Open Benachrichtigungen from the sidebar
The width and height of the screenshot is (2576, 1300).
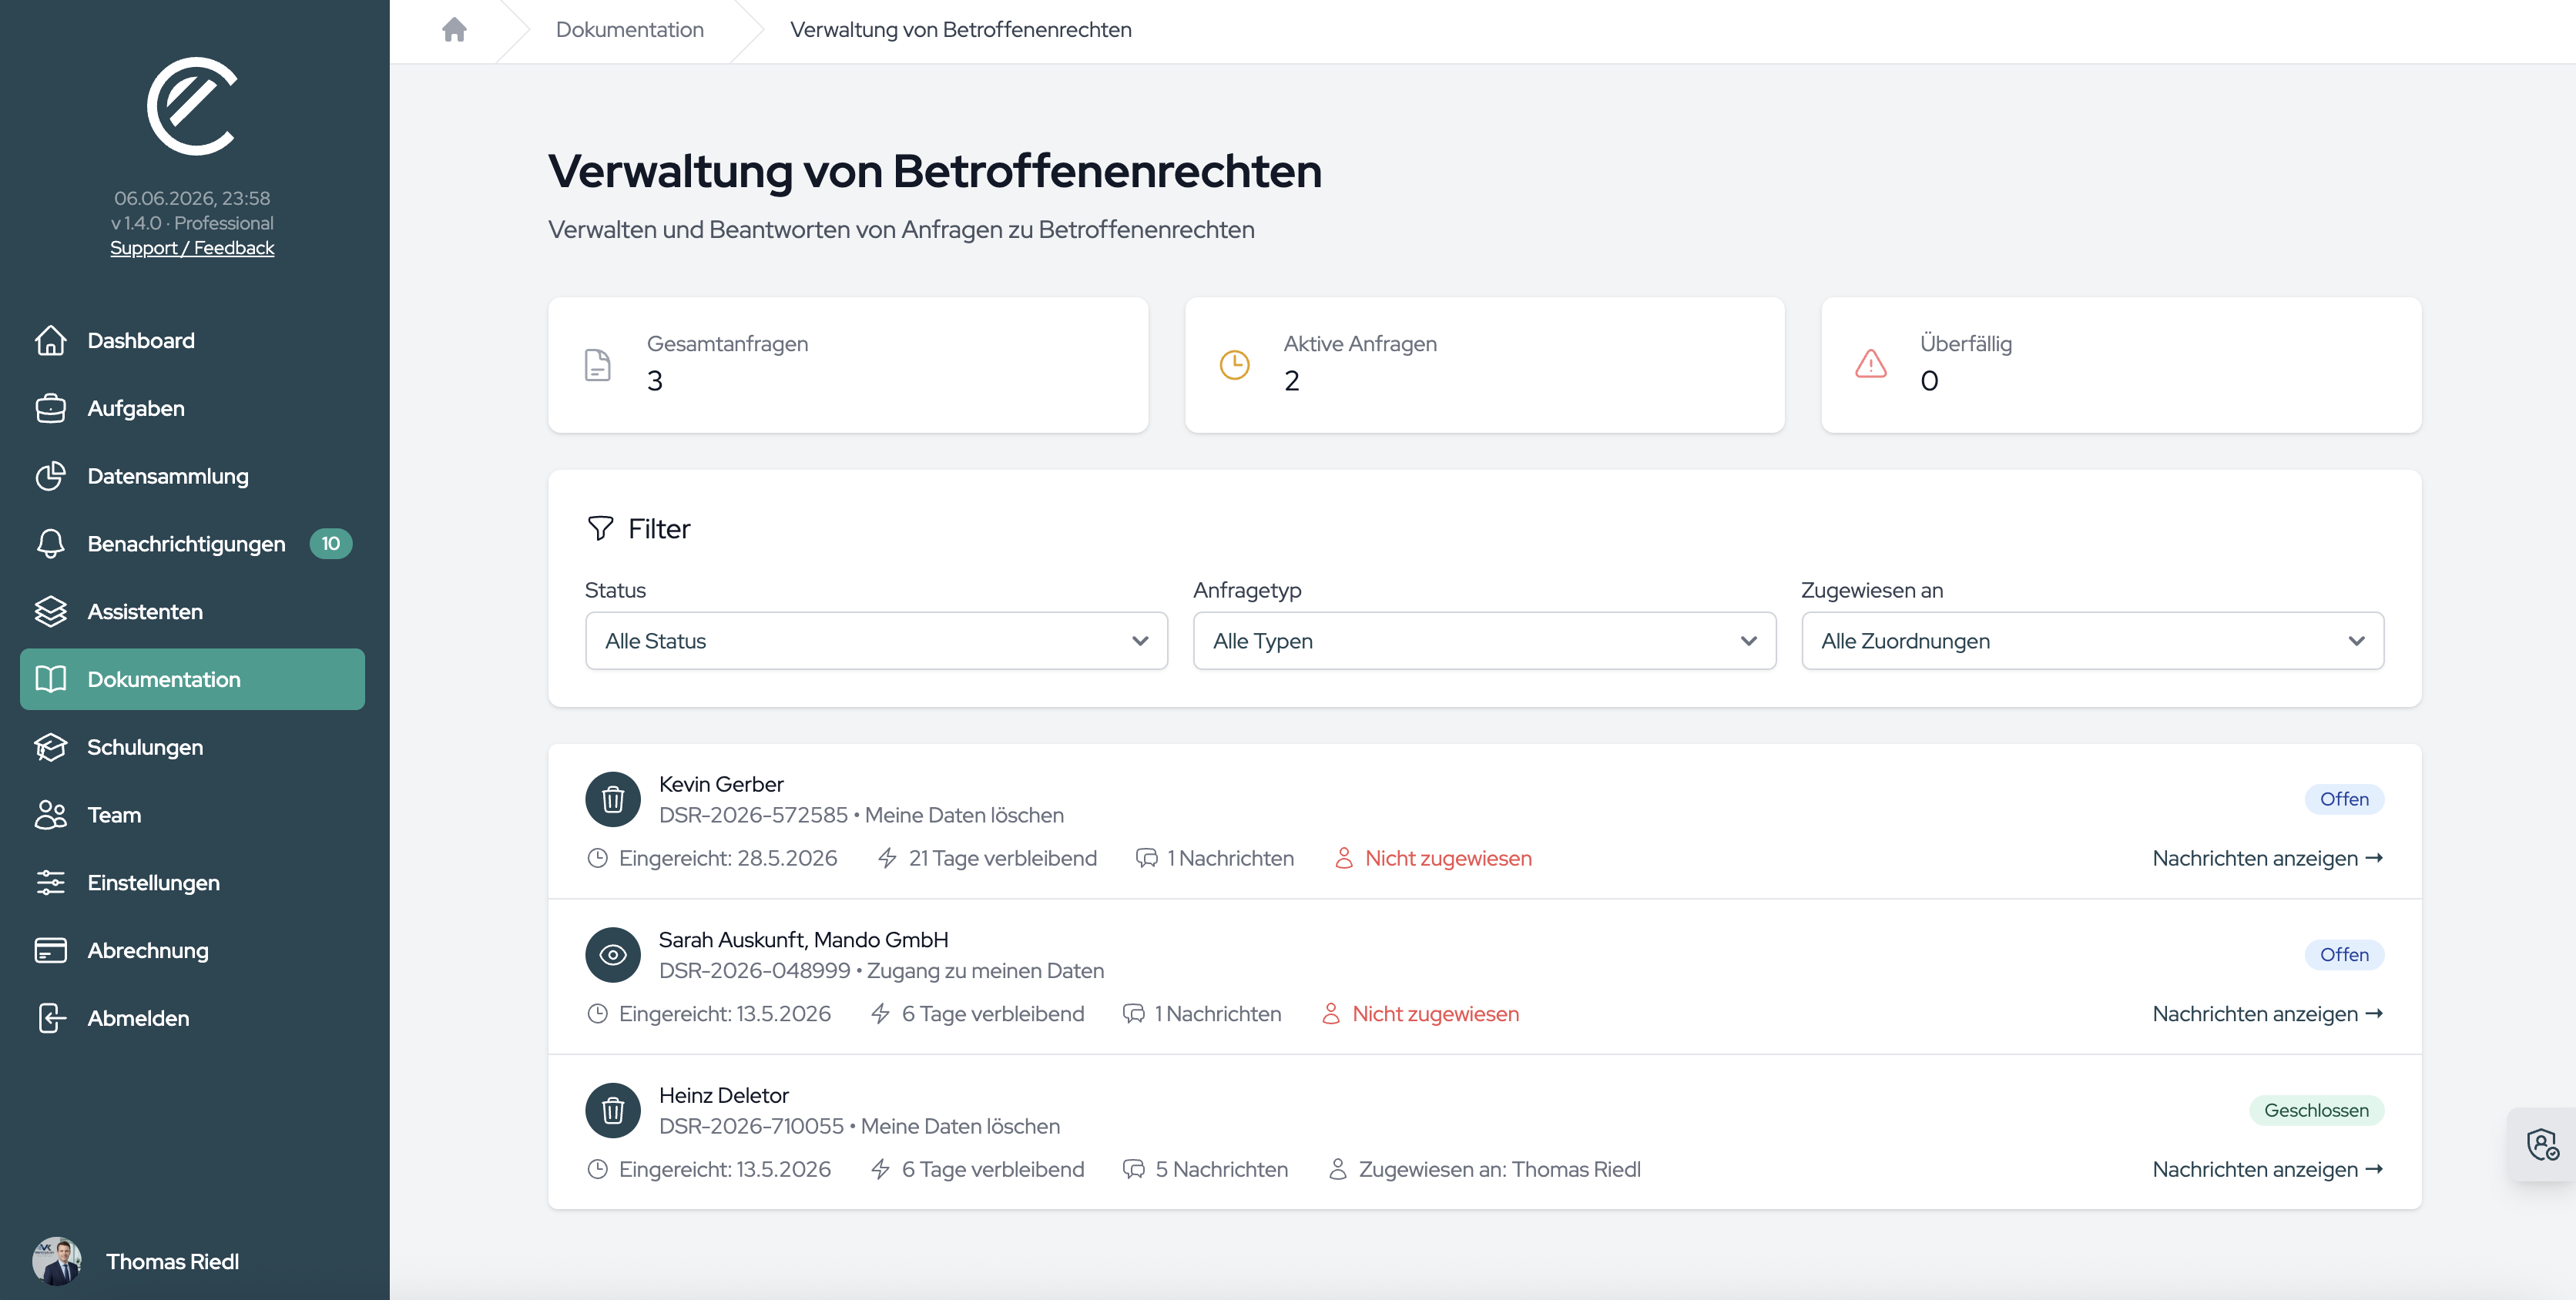(x=192, y=544)
